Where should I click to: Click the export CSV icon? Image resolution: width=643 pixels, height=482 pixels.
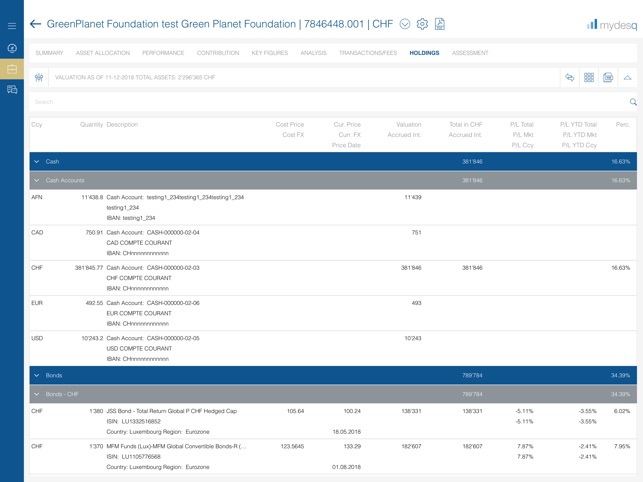tap(608, 78)
